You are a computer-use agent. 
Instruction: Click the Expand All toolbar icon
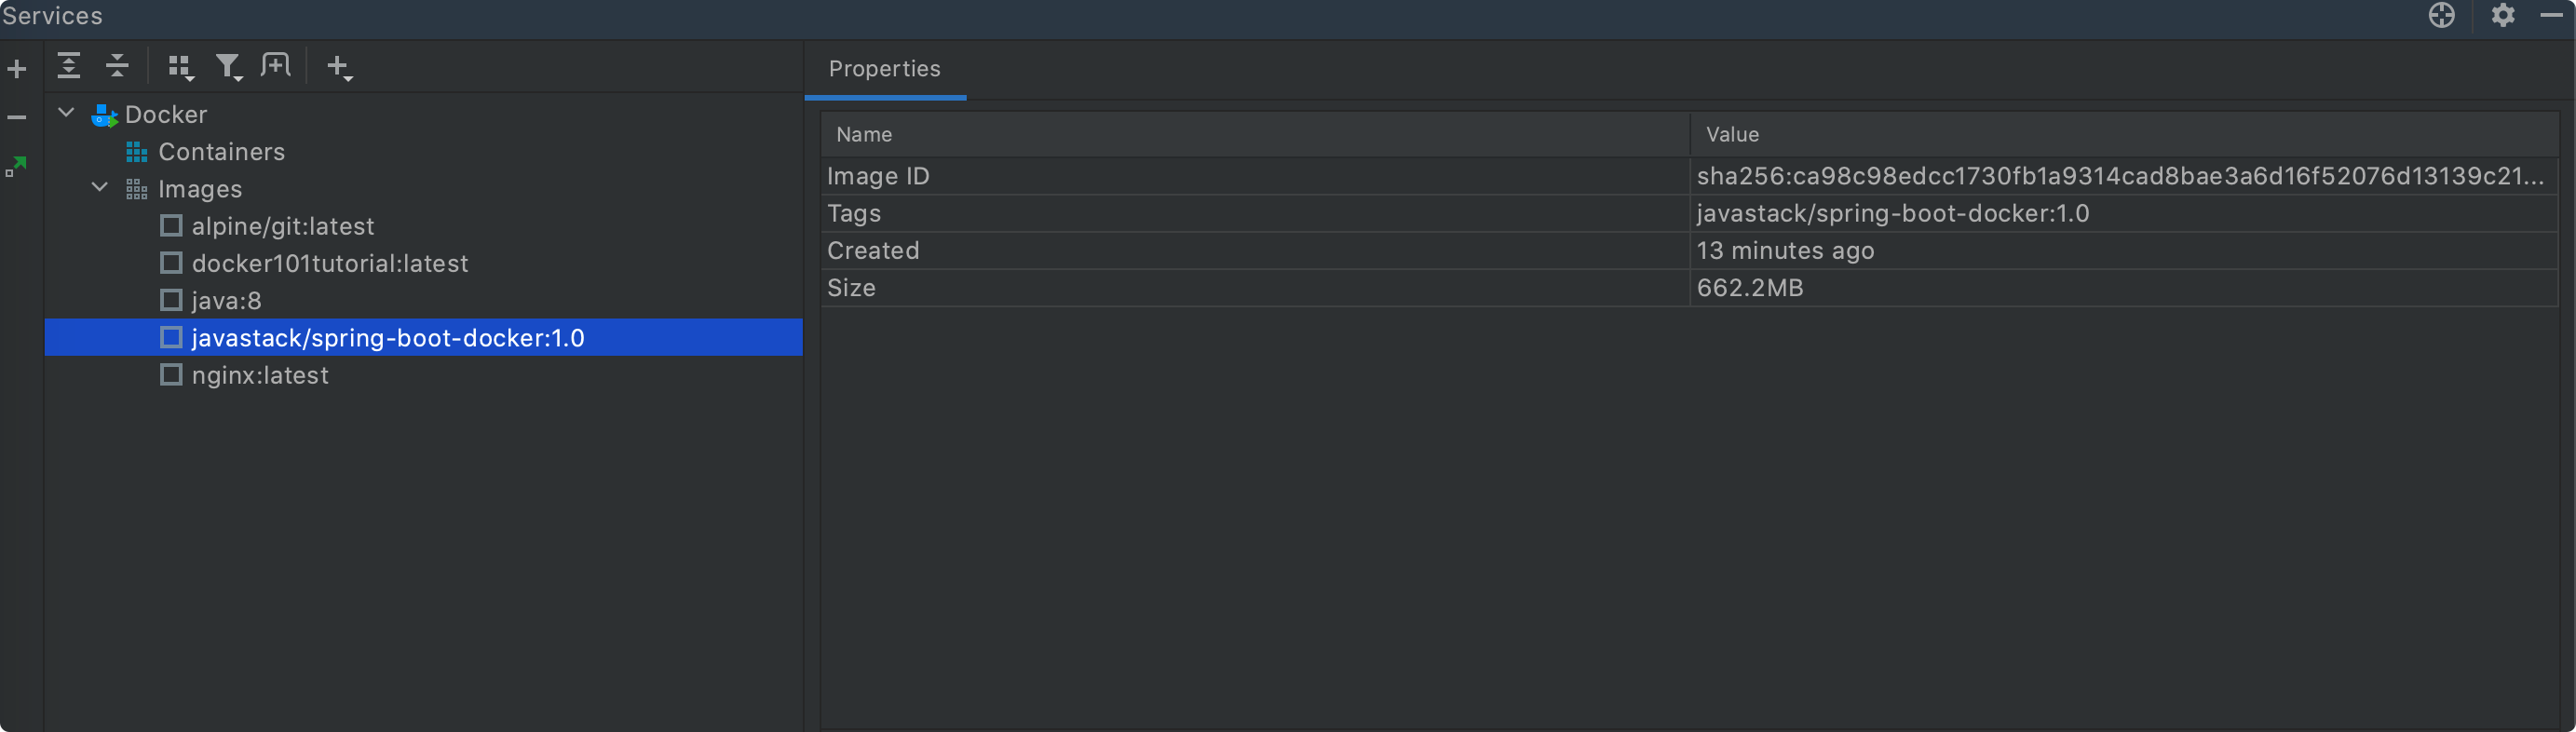pos(68,66)
